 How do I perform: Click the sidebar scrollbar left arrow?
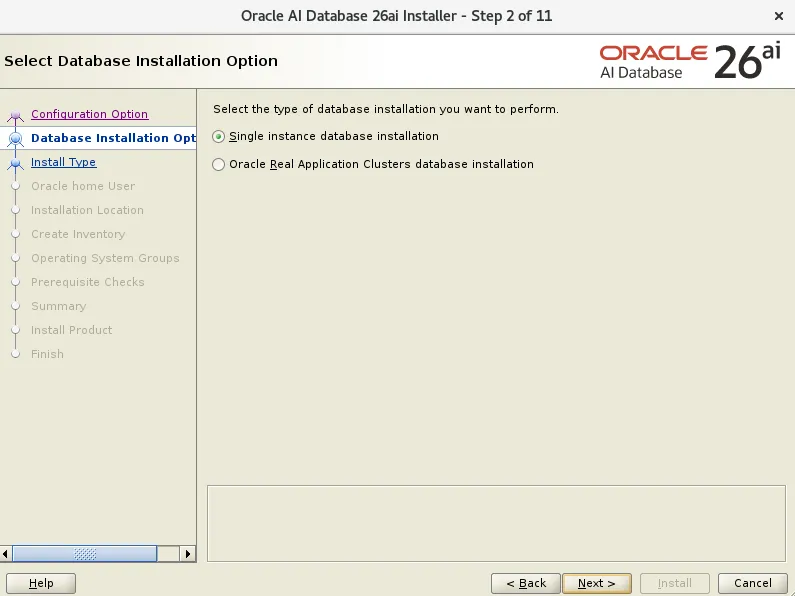[6, 554]
